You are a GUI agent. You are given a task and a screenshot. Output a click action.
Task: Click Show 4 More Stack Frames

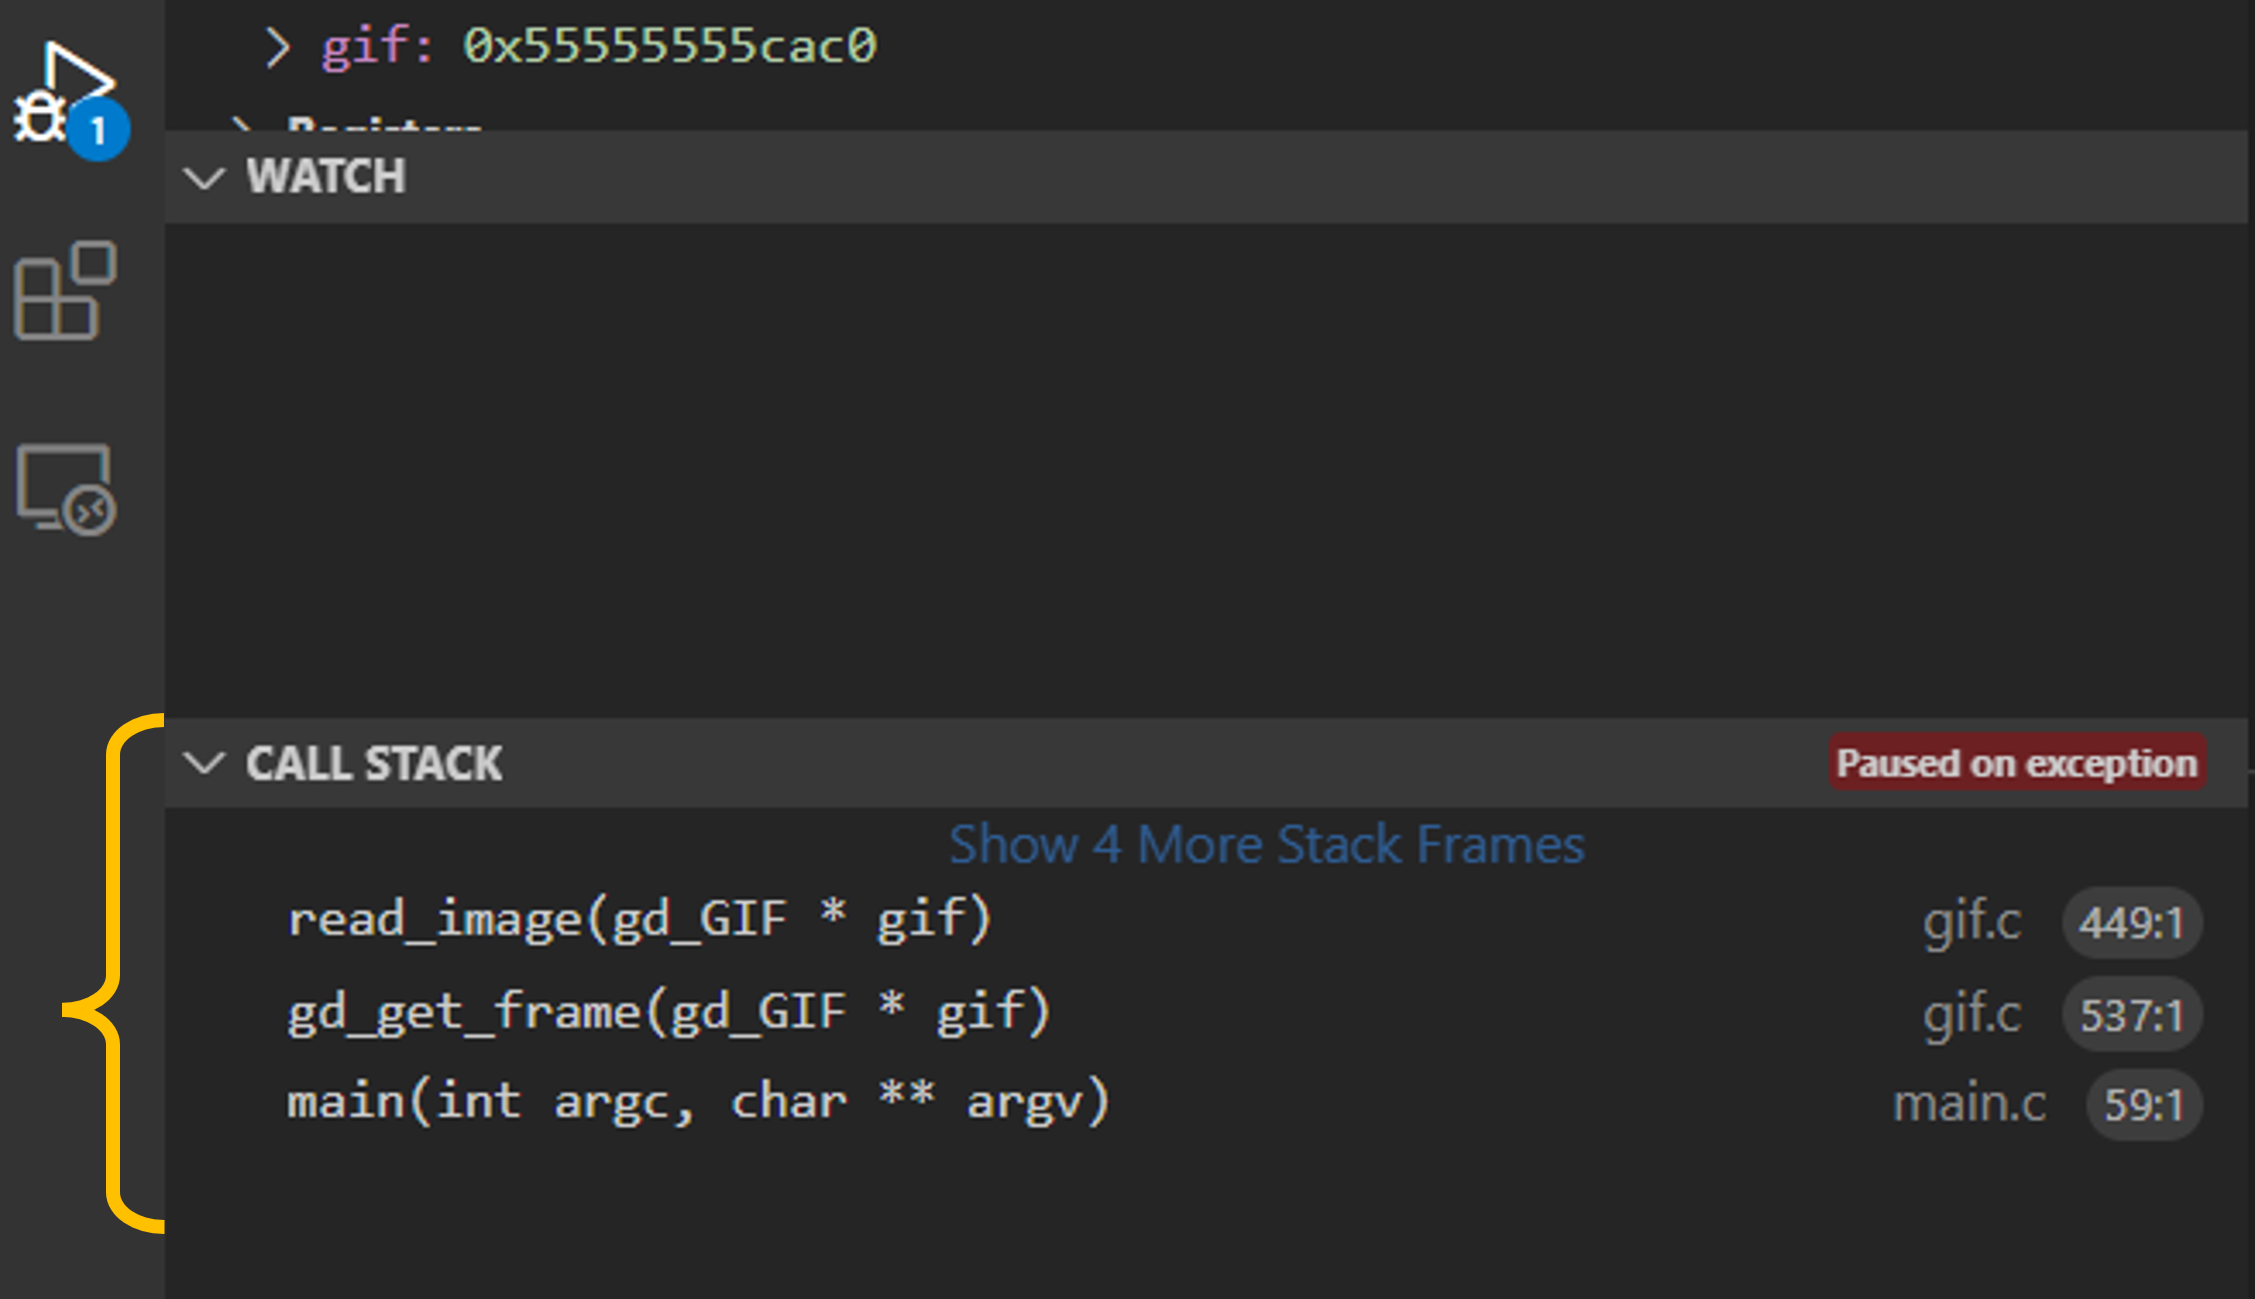coord(1266,845)
